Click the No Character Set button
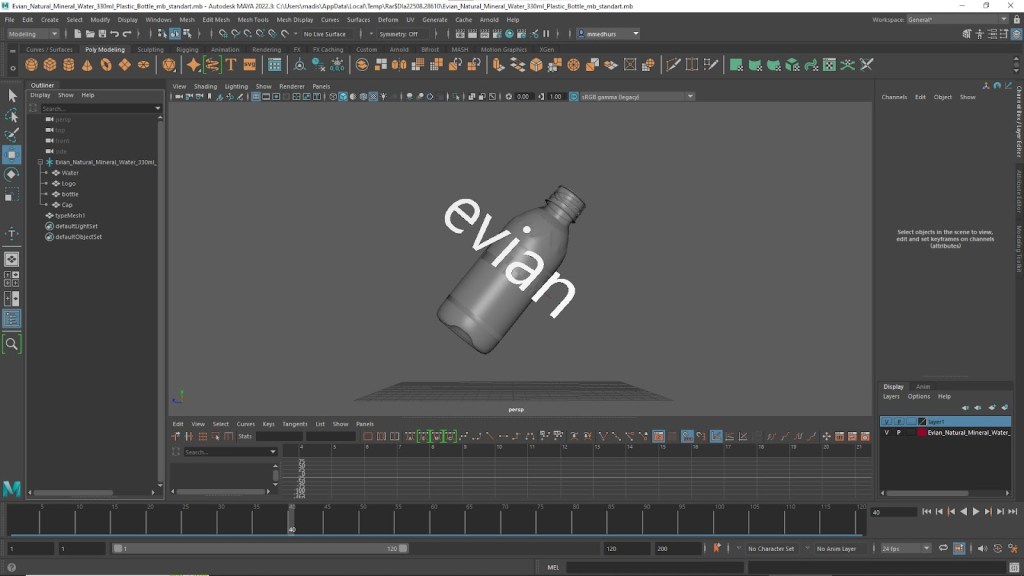1024x576 pixels. click(771, 548)
